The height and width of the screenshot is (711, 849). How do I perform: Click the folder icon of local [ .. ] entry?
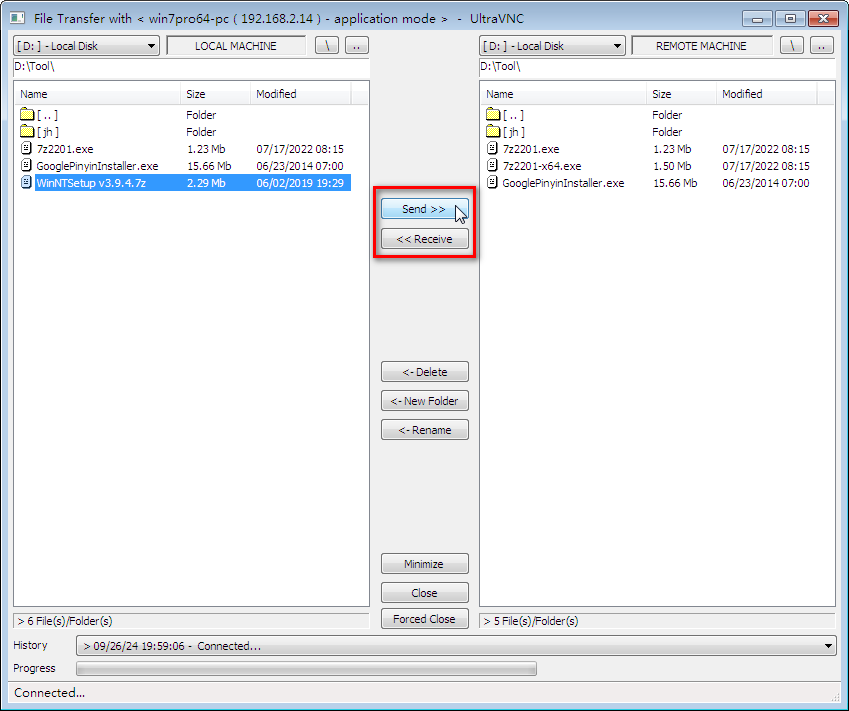point(27,114)
